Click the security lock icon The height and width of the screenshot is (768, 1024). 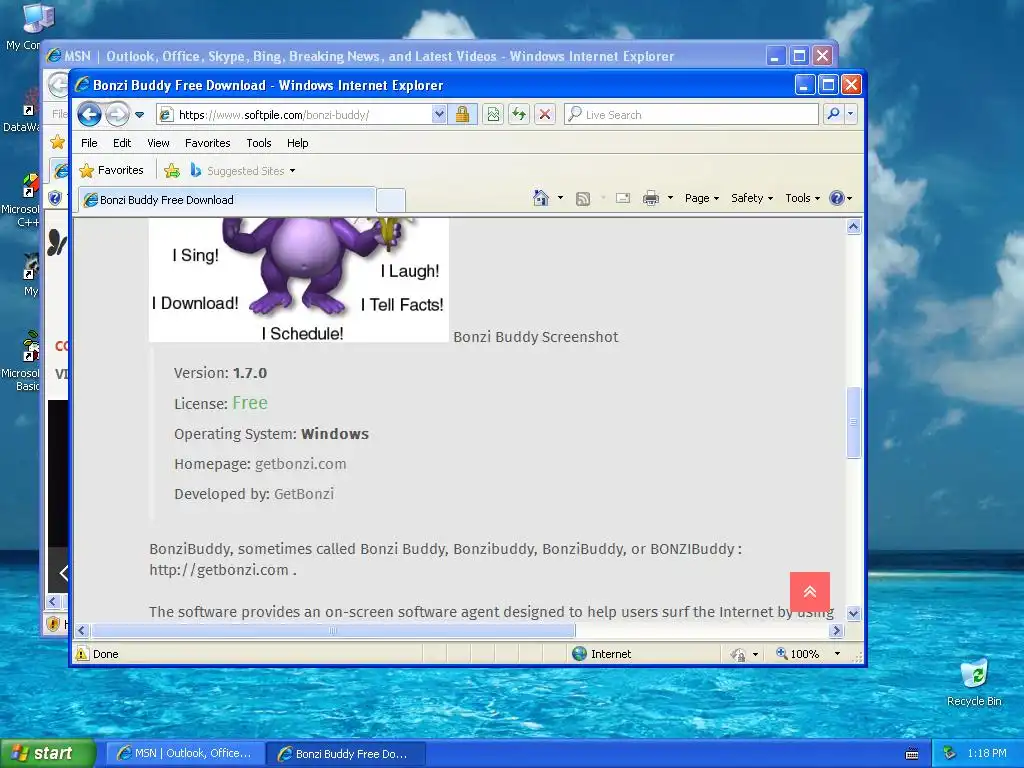(x=462, y=115)
